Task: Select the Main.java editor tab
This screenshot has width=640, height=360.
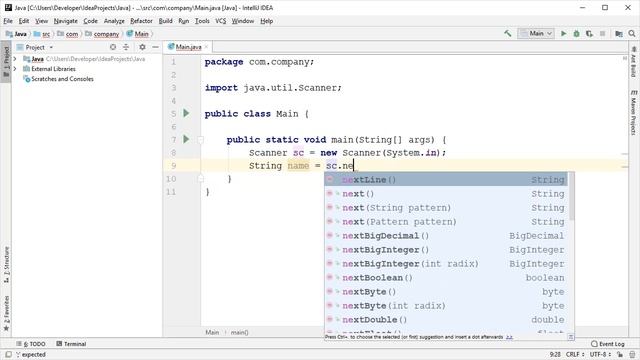Action: pyautogui.click(x=188, y=47)
